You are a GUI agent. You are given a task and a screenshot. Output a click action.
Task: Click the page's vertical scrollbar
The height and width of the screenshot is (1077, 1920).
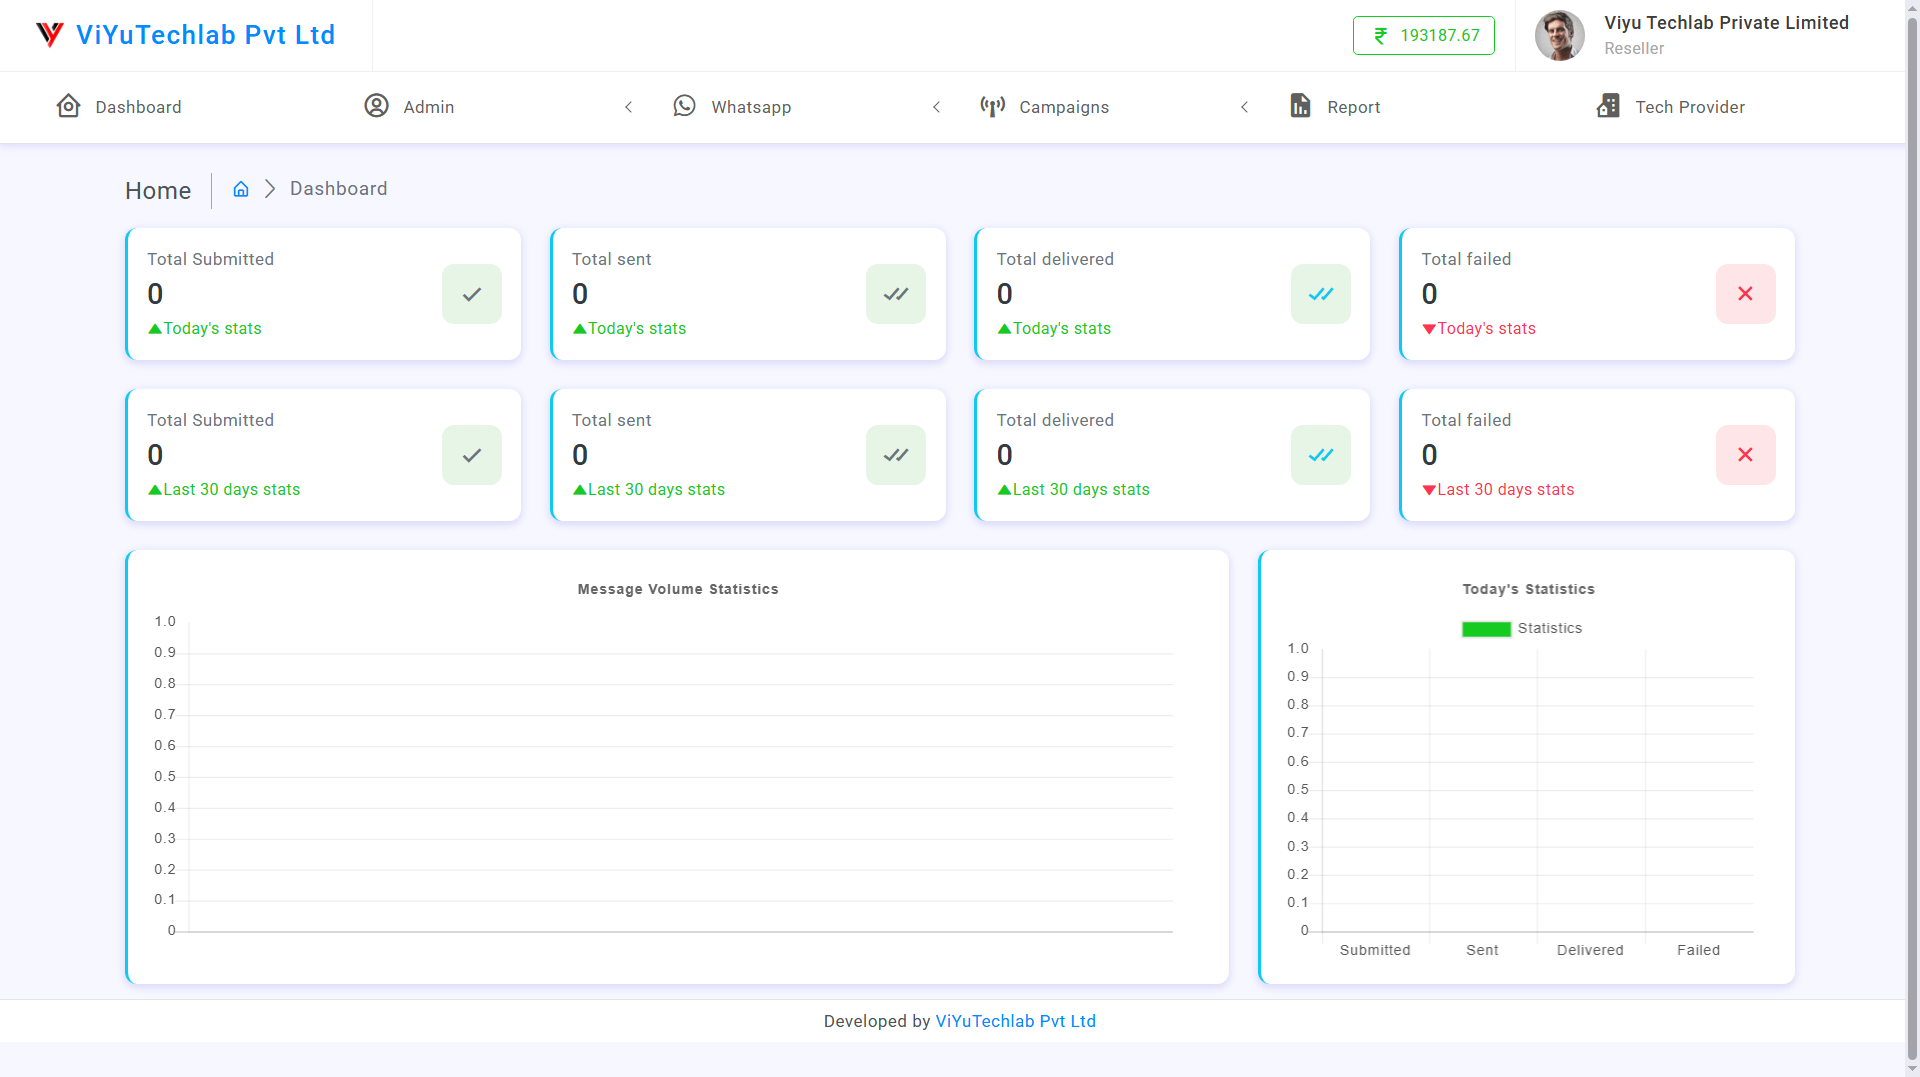pos(1912,500)
